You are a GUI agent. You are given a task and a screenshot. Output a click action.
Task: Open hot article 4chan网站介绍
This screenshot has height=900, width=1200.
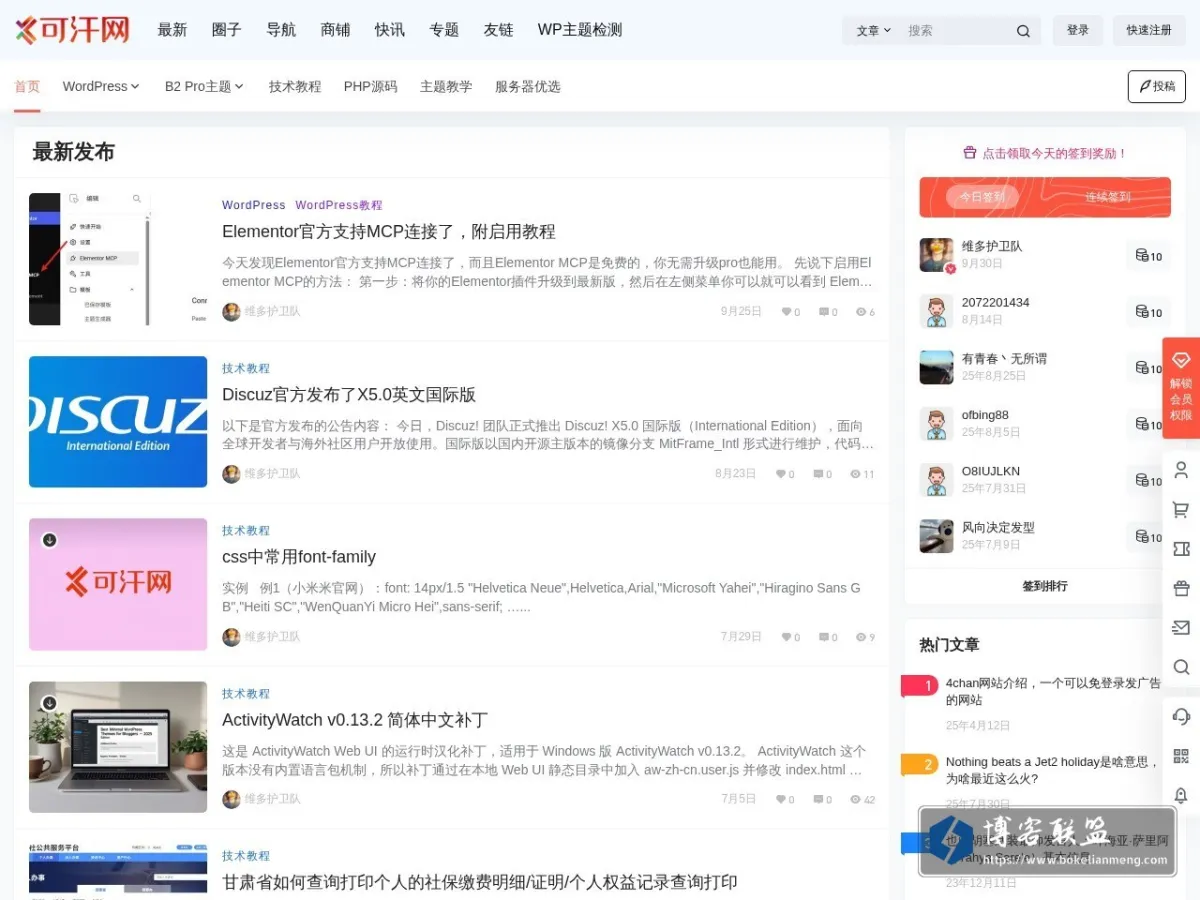[1053, 692]
